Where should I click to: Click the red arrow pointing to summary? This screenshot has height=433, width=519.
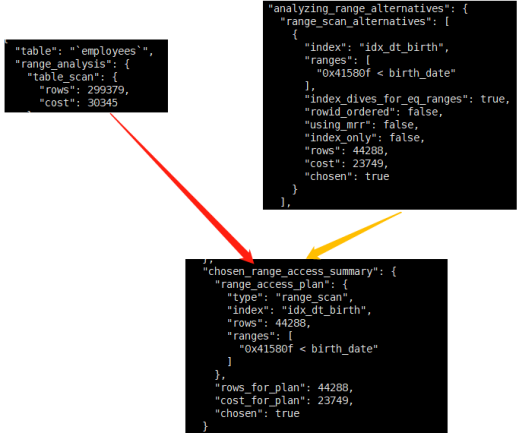[x=182, y=187]
